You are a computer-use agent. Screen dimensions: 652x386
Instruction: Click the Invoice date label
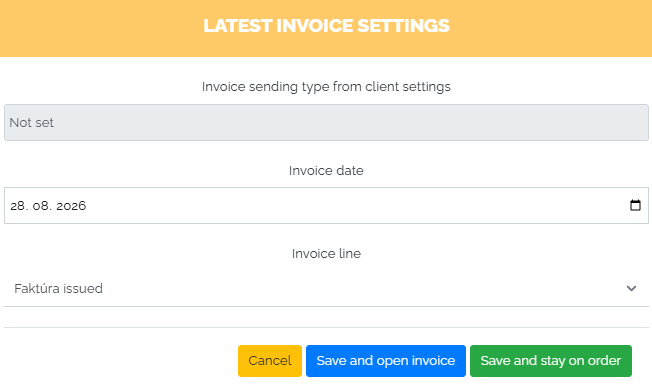point(326,171)
